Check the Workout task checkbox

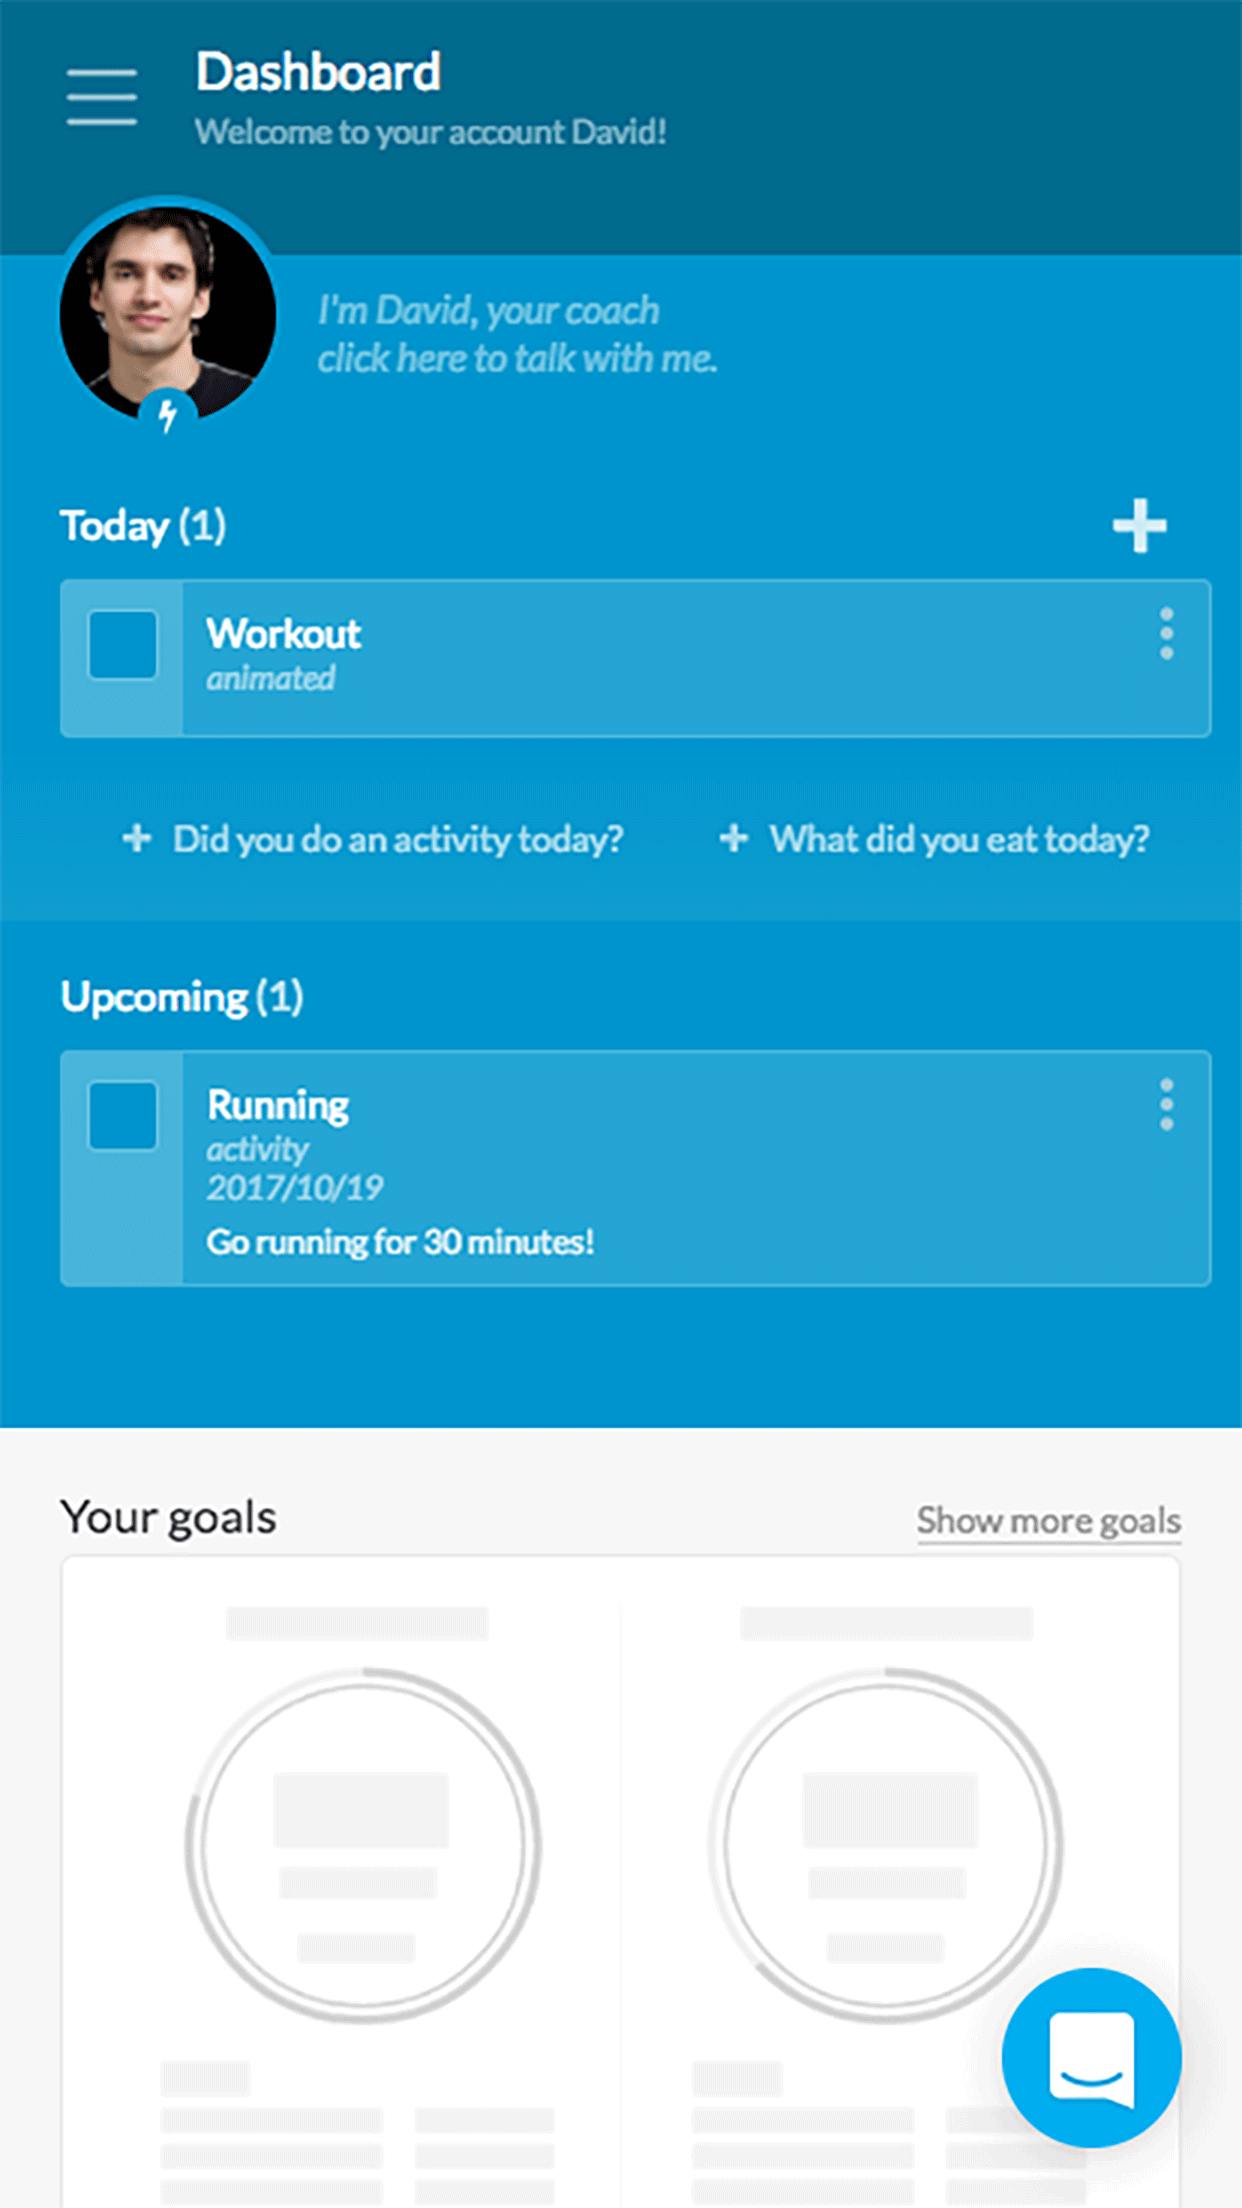tap(123, 645)
